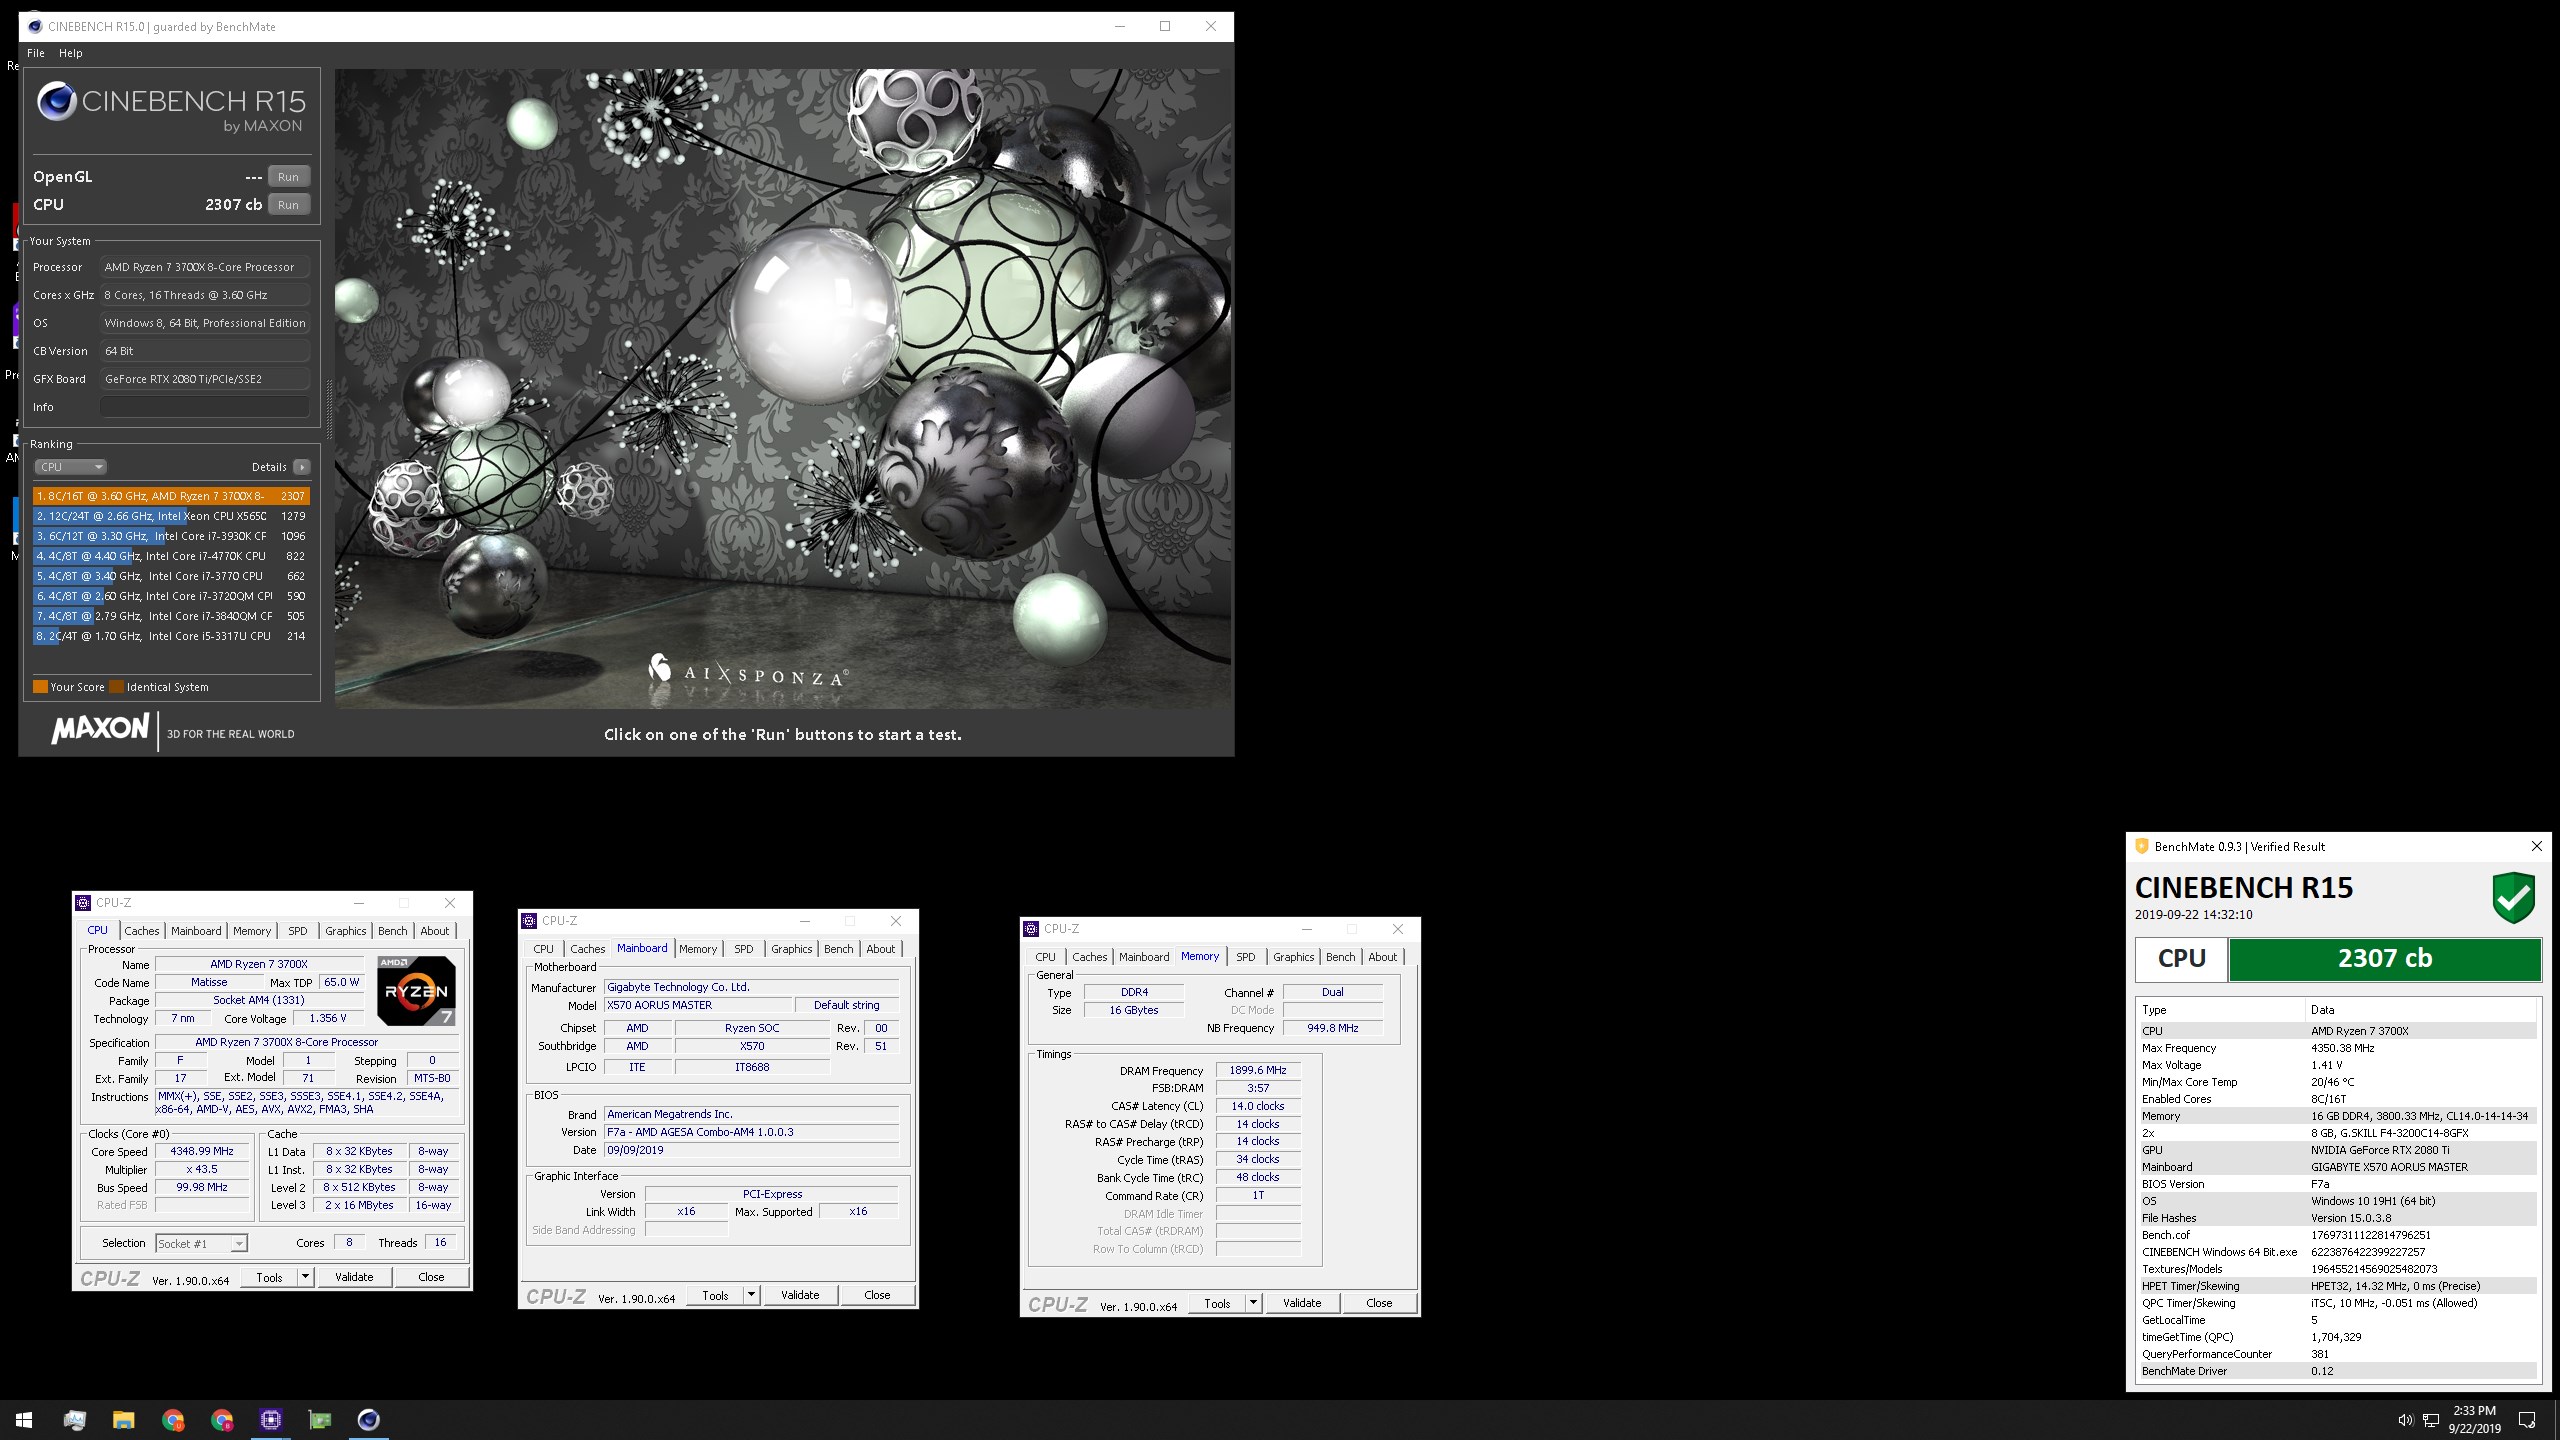Expand the Tools arrow in the CPU-Z processor window
2560x1440 pixels.
[305, 1277]
